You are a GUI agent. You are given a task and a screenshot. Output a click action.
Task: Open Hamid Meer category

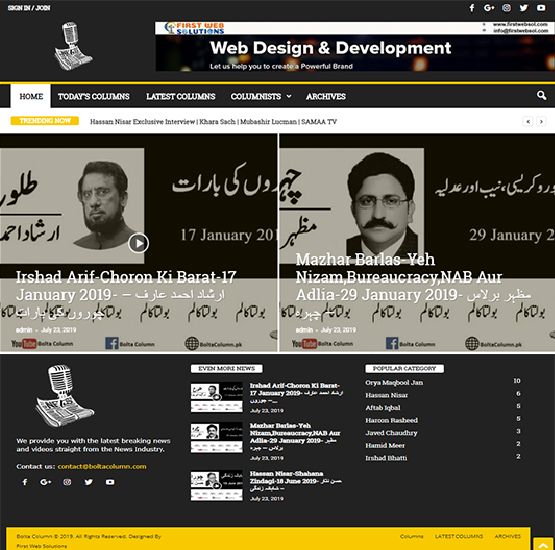(x=385, y=445)
